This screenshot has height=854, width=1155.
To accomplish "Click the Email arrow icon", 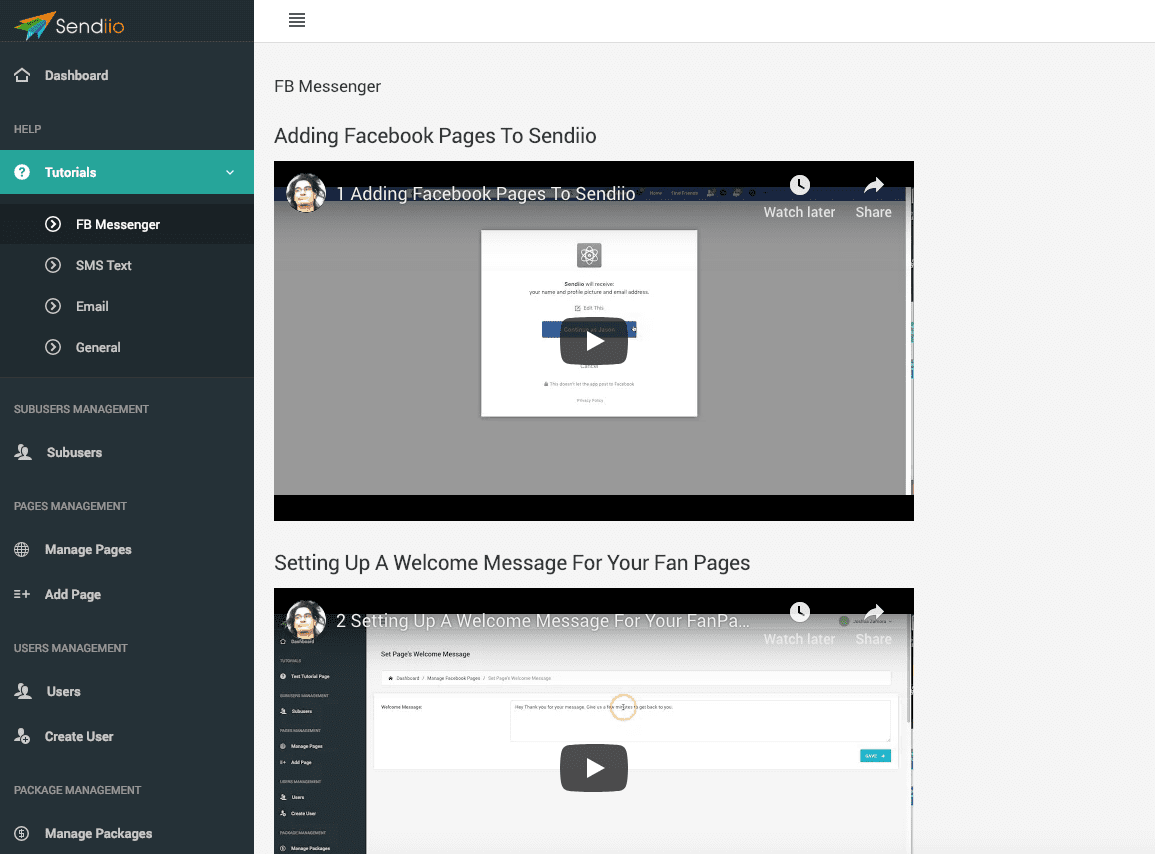I will (53, 307).
